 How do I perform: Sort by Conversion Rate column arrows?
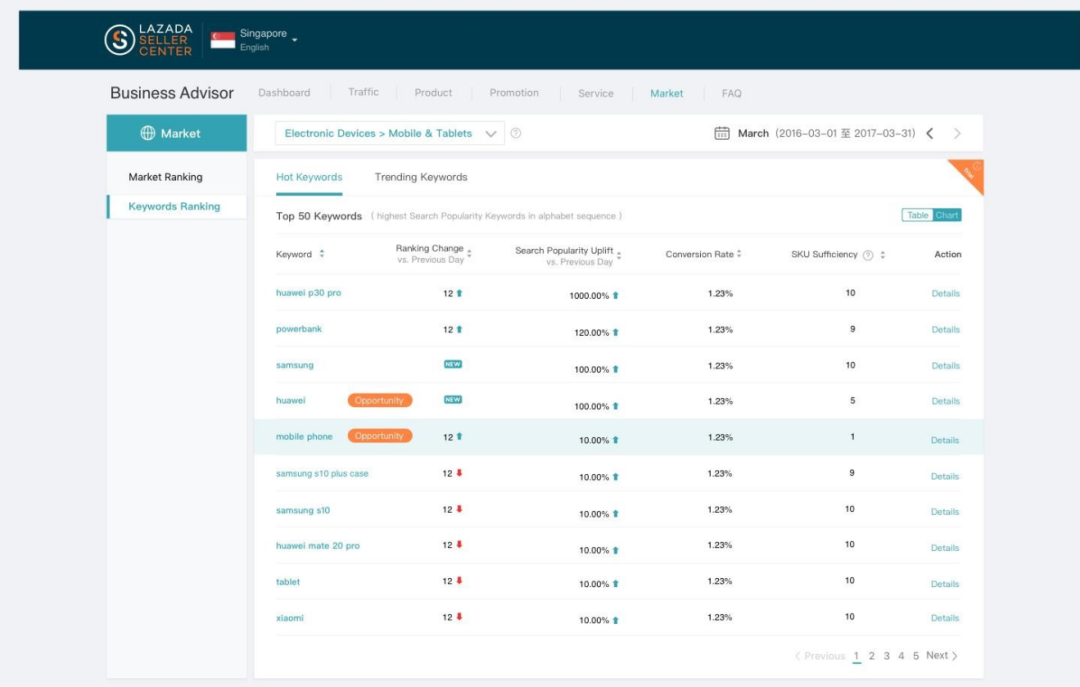point(739,254)
